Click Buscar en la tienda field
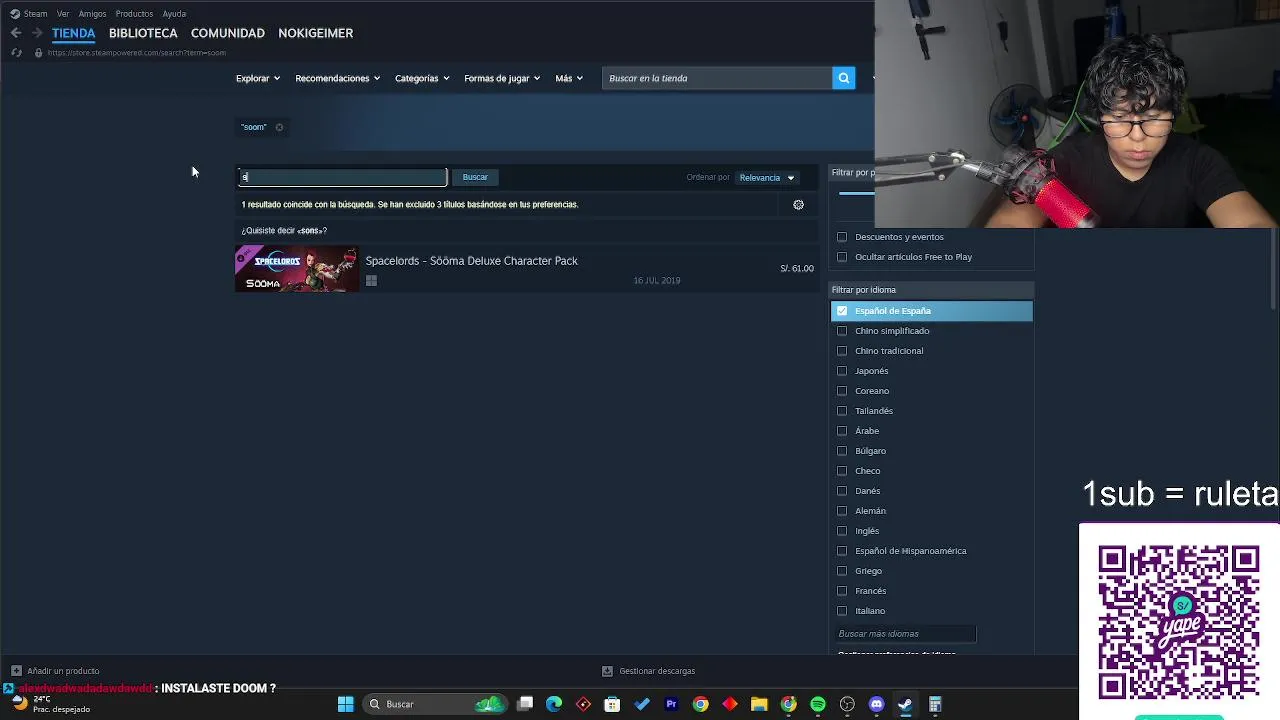 (716, 78)
